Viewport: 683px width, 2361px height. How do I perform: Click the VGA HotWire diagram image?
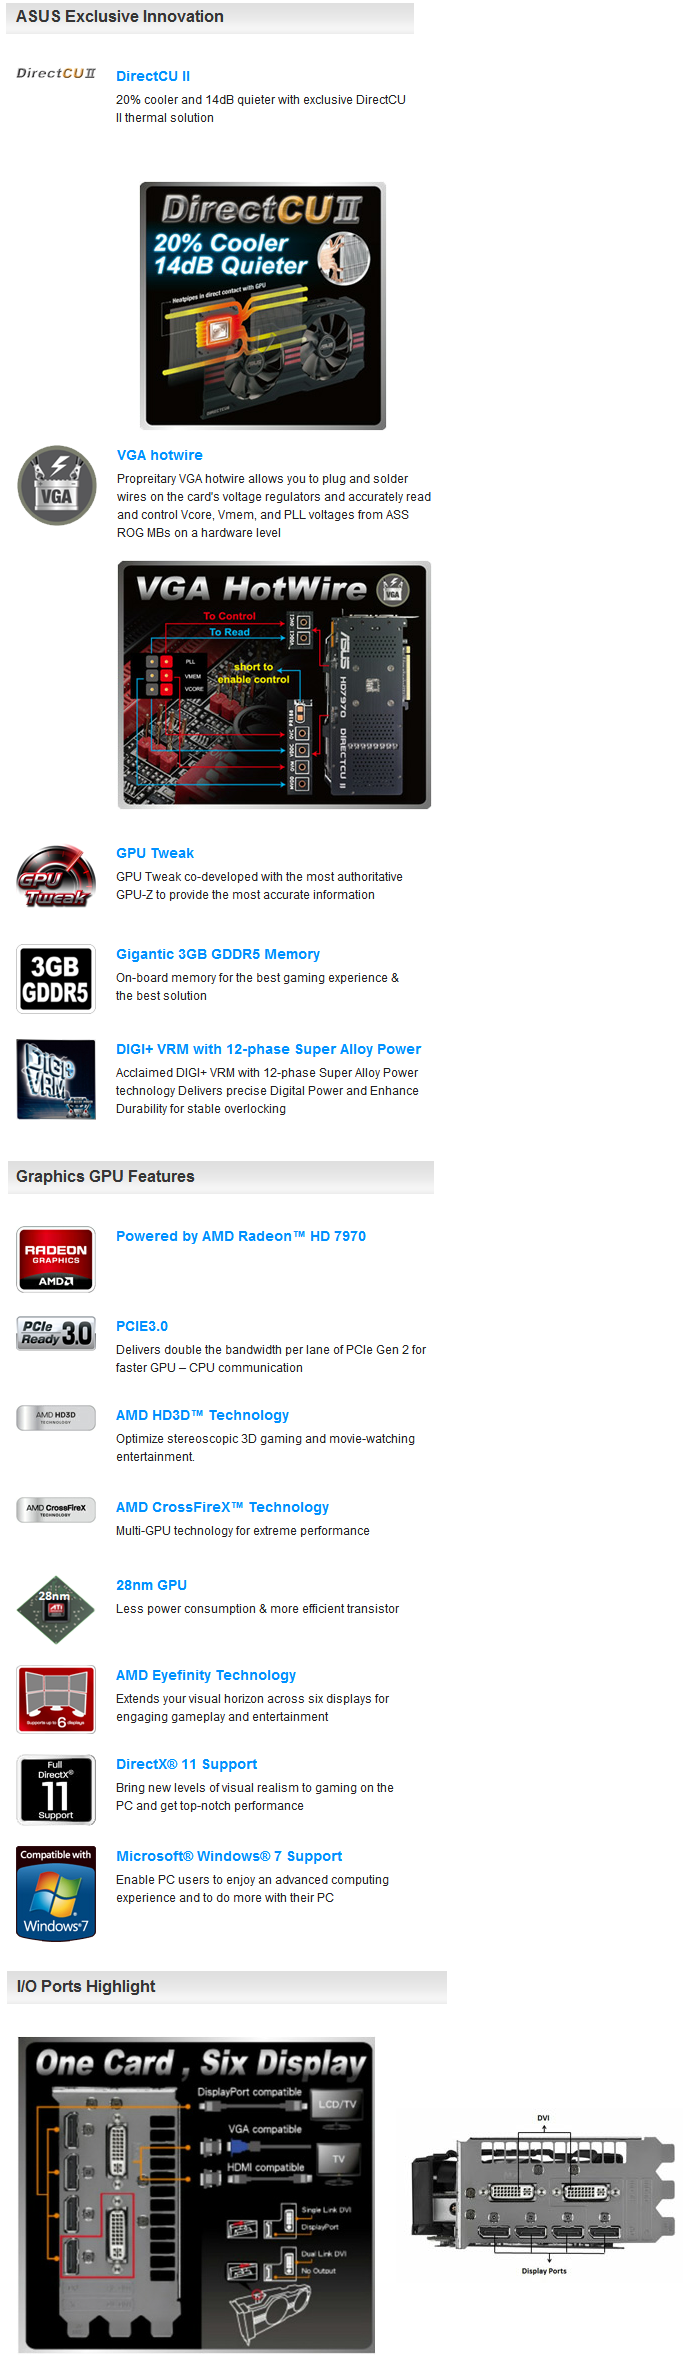point(274,685)
